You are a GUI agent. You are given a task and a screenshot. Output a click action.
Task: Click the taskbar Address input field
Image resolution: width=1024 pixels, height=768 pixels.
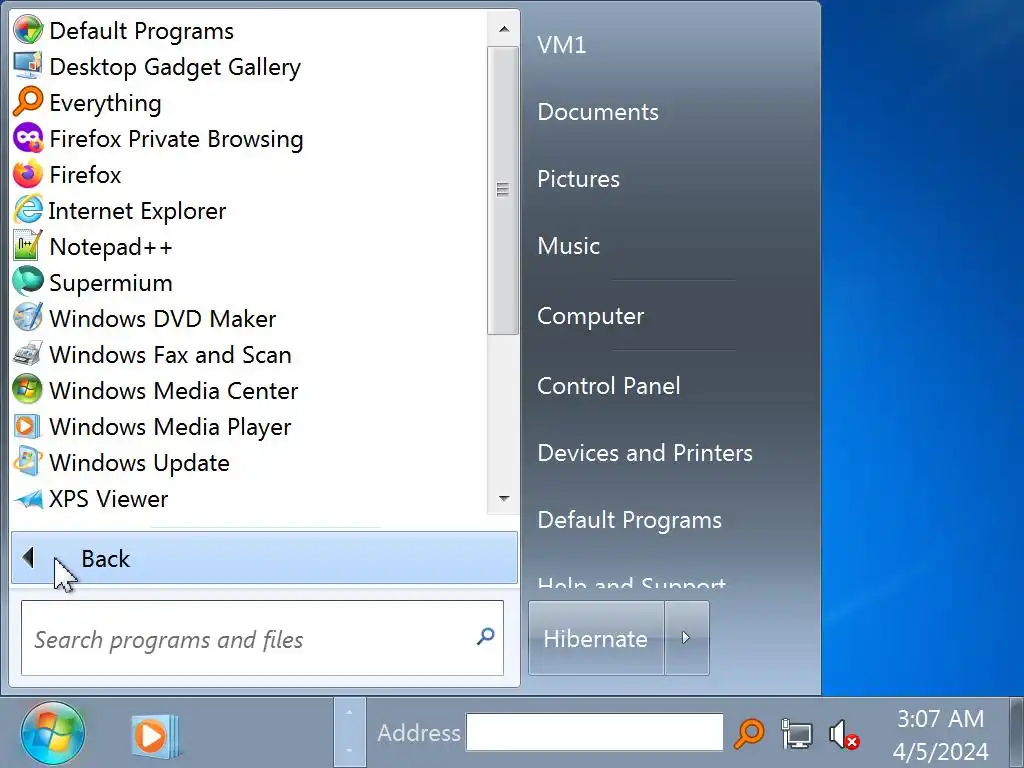(594, 732)
